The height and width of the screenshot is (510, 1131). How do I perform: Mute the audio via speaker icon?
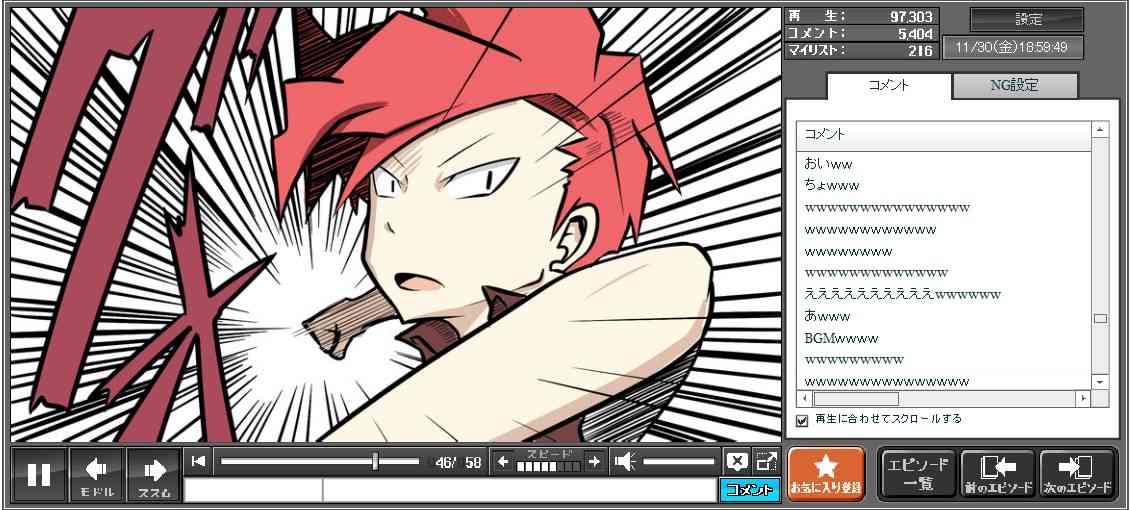pos(625,461)
